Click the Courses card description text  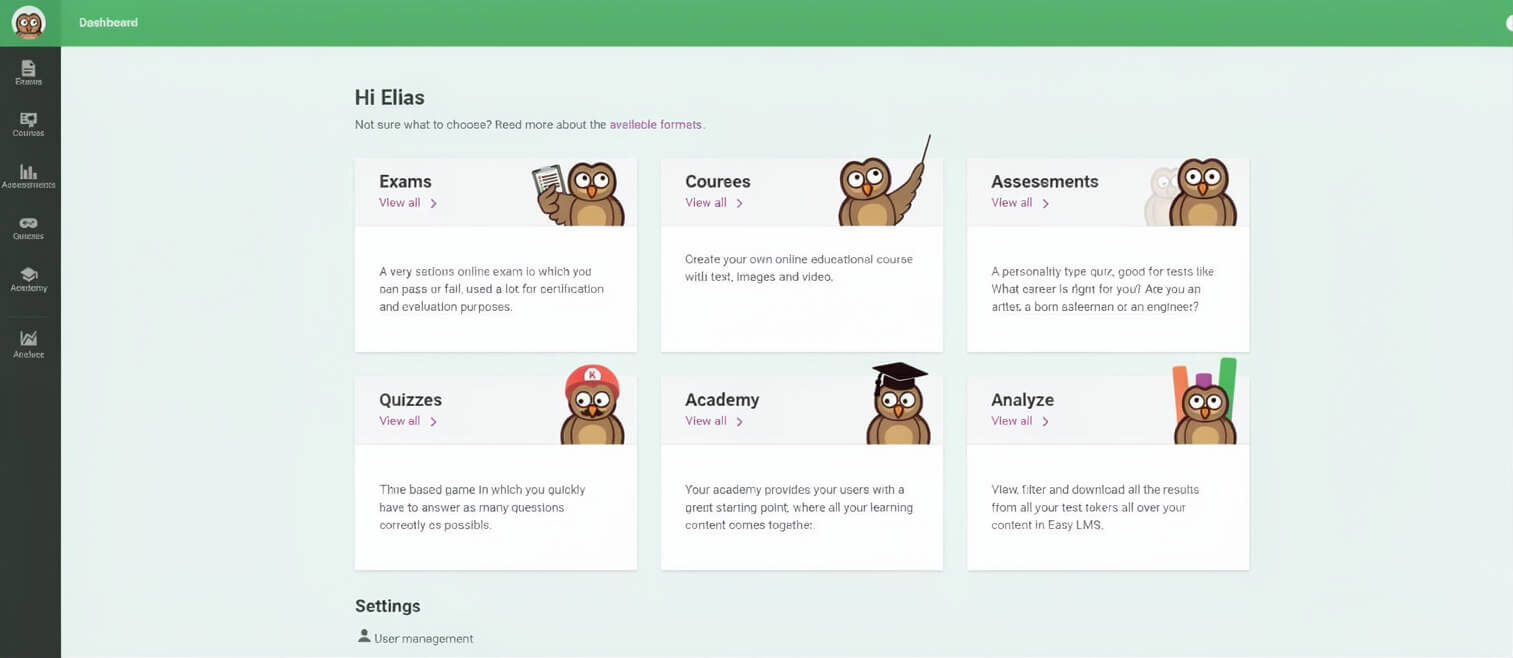point(799,268)
